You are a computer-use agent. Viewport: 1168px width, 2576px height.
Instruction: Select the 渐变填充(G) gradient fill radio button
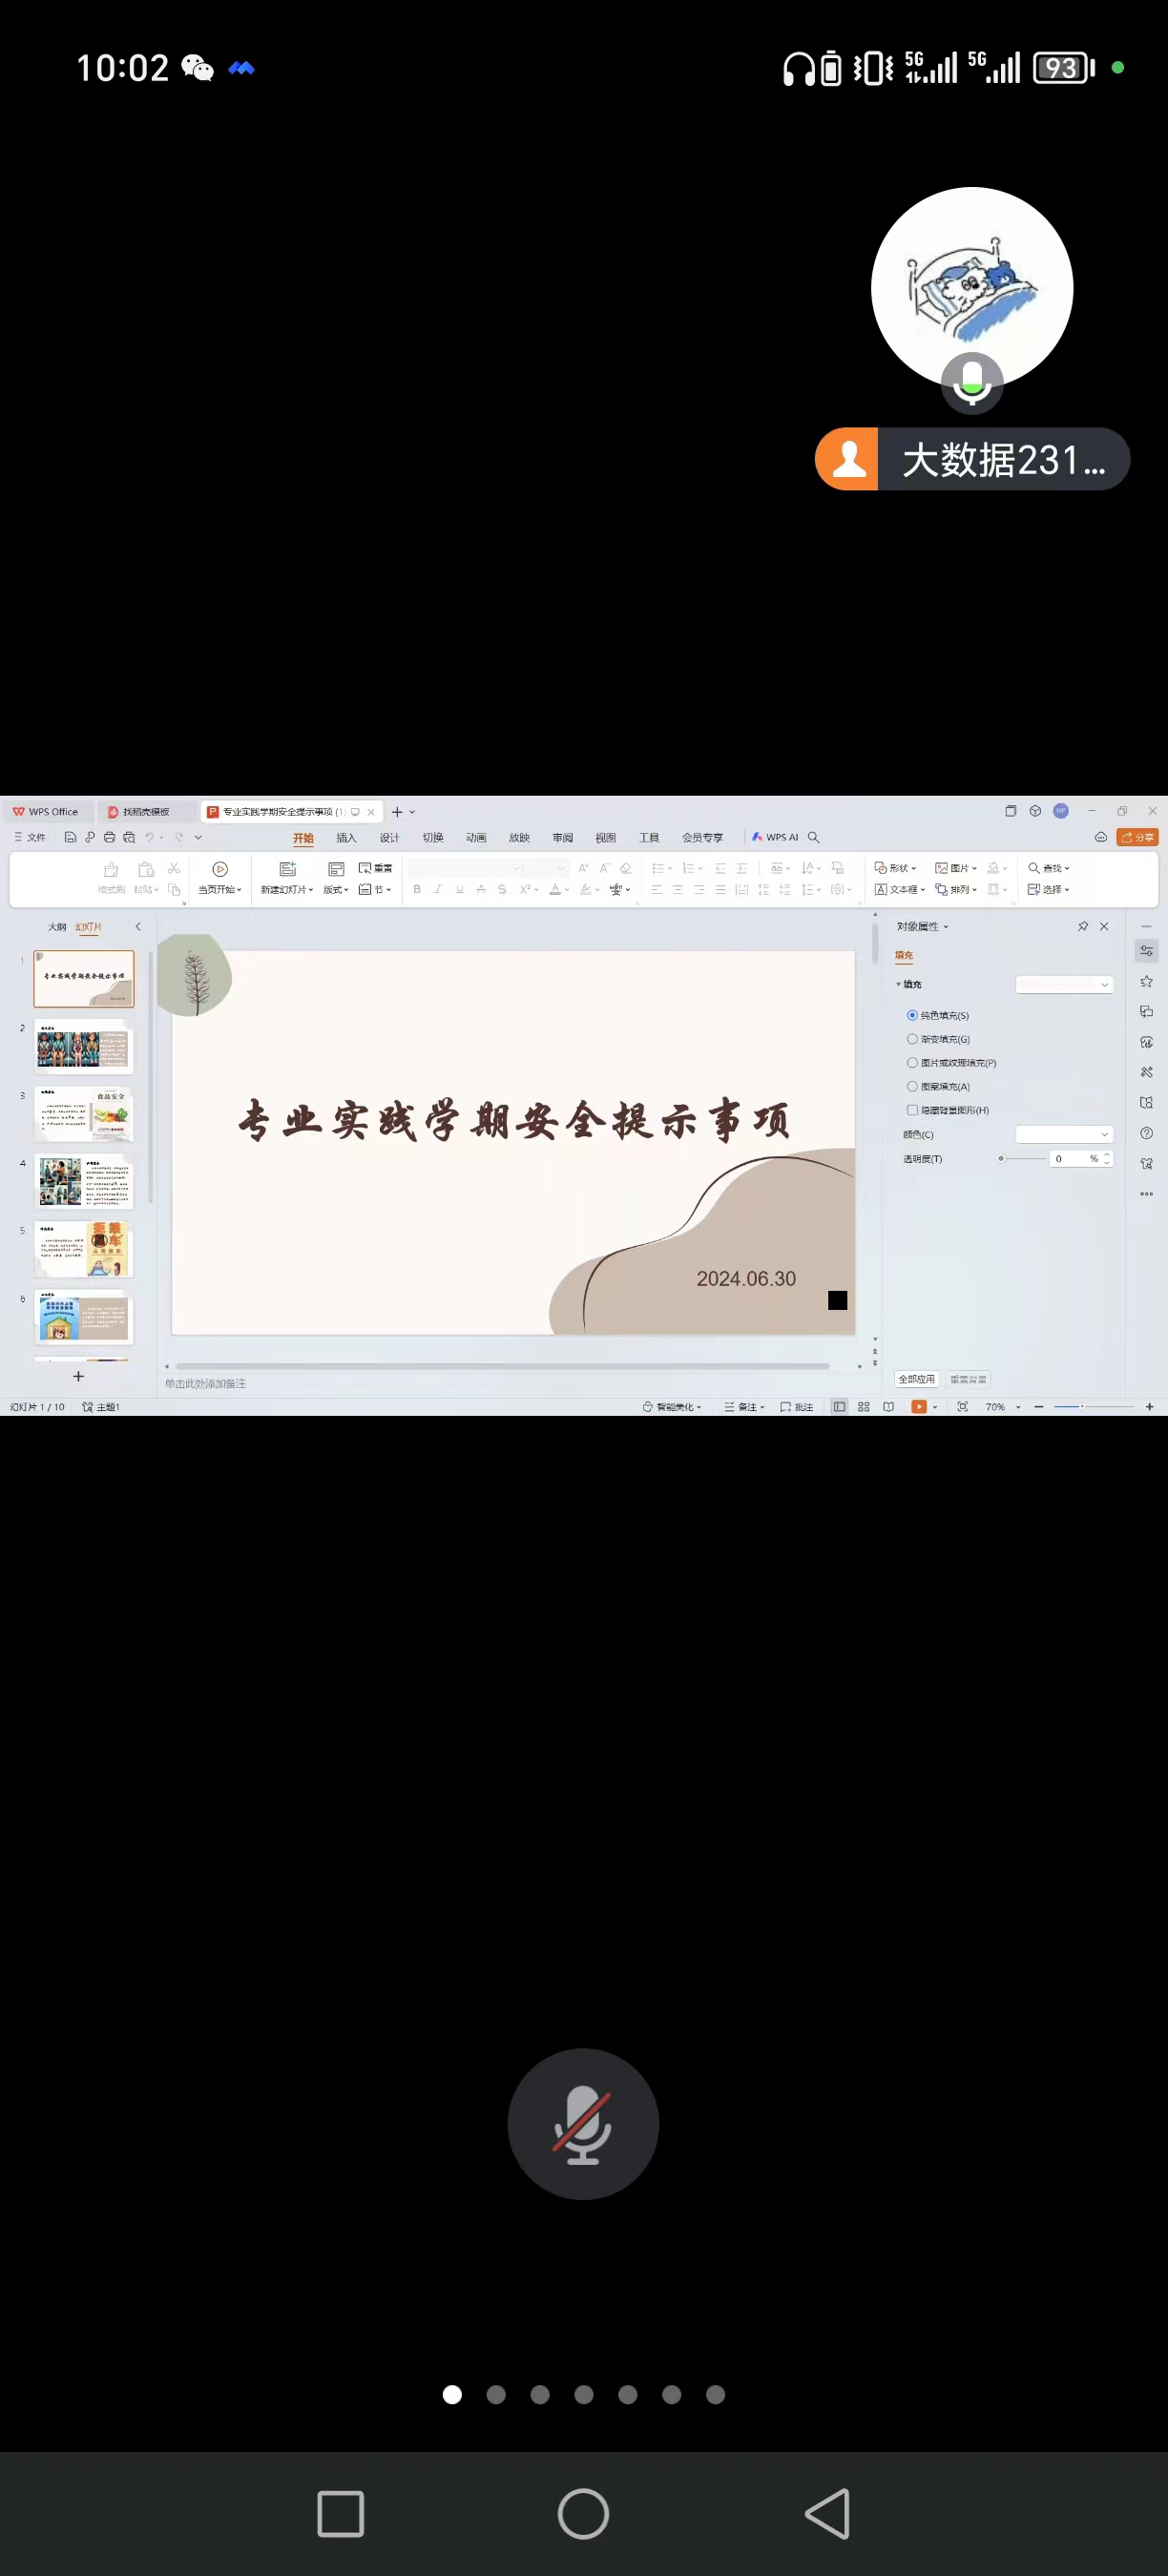point(912,1039)
